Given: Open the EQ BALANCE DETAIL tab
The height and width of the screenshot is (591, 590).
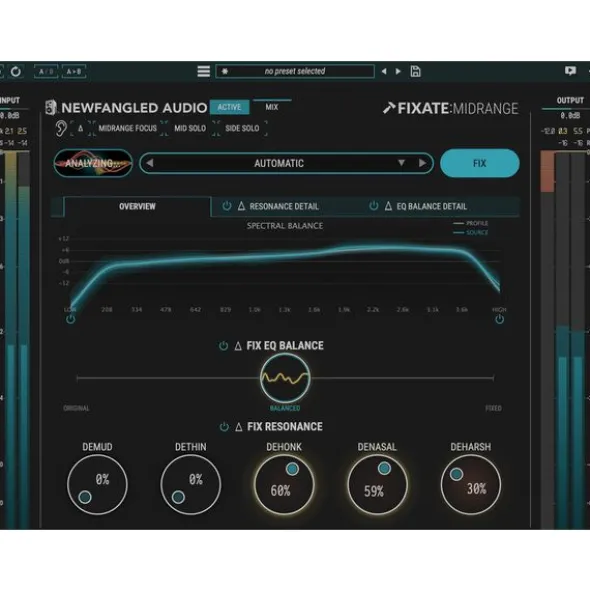Looking at the screenshot, I should tap(432, 206).
